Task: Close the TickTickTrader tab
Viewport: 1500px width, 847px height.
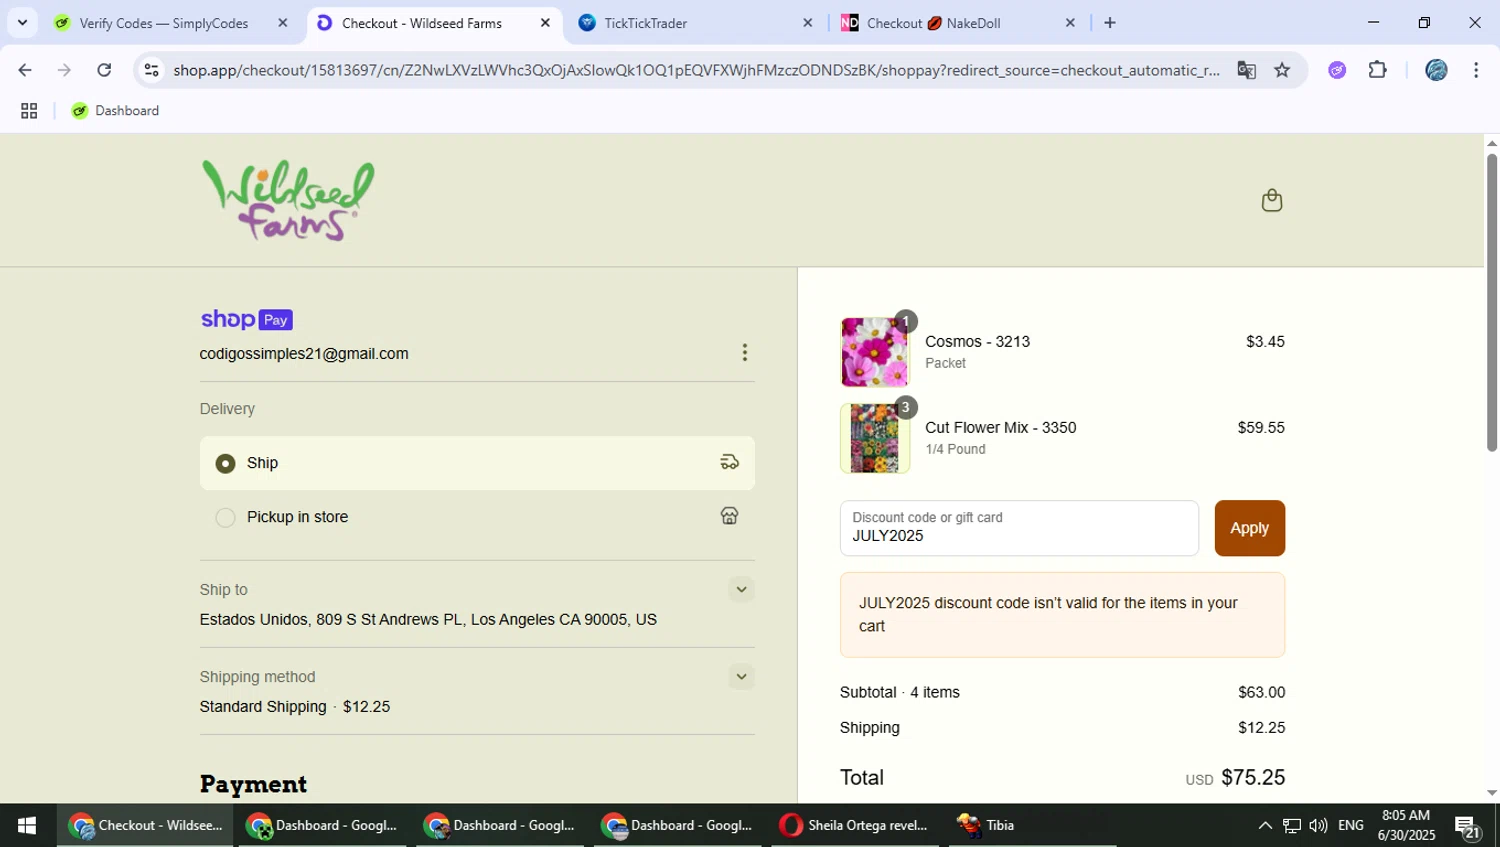Action: (x=808, y=23)
